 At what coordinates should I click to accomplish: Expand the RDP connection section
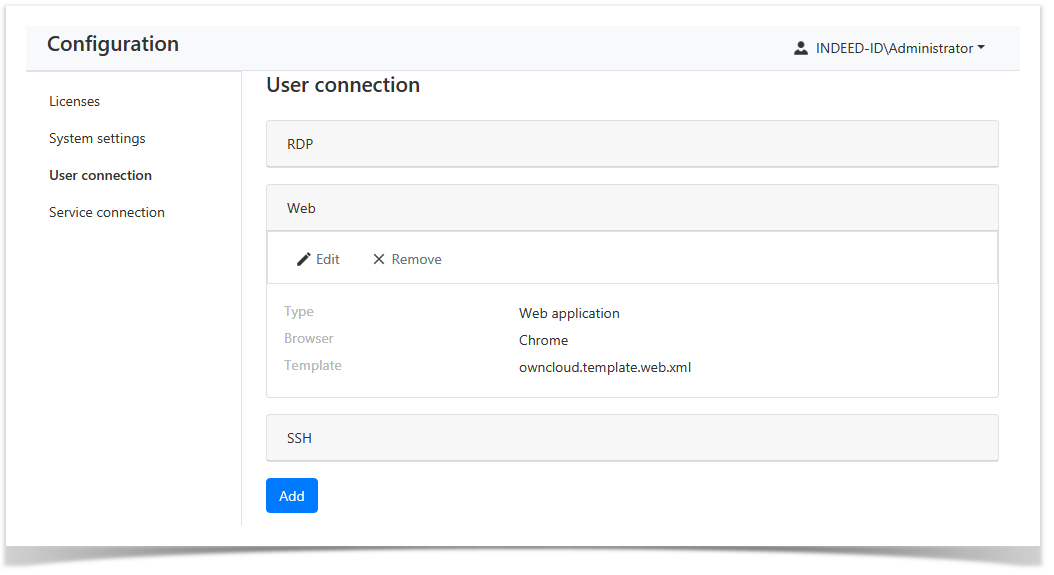(632, 144)
